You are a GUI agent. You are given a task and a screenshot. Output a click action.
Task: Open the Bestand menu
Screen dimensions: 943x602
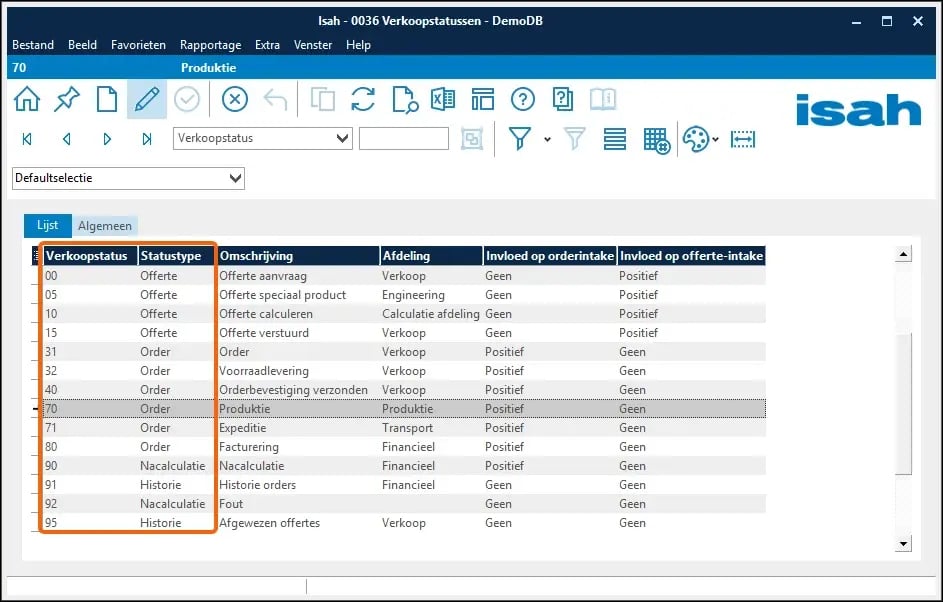(32, 45)
